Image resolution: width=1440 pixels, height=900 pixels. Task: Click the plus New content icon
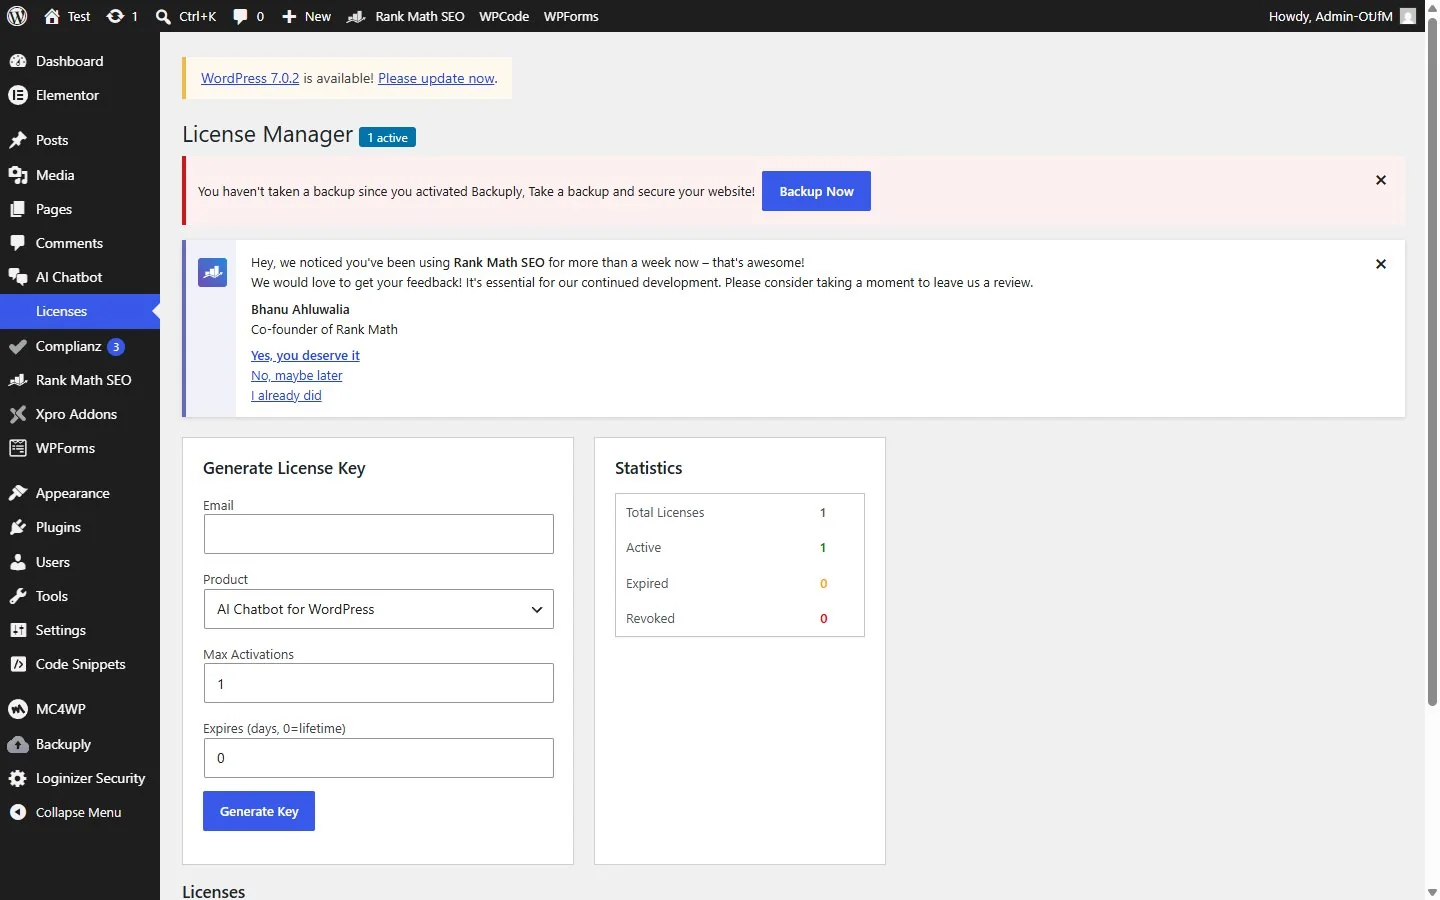coord(289,16)
